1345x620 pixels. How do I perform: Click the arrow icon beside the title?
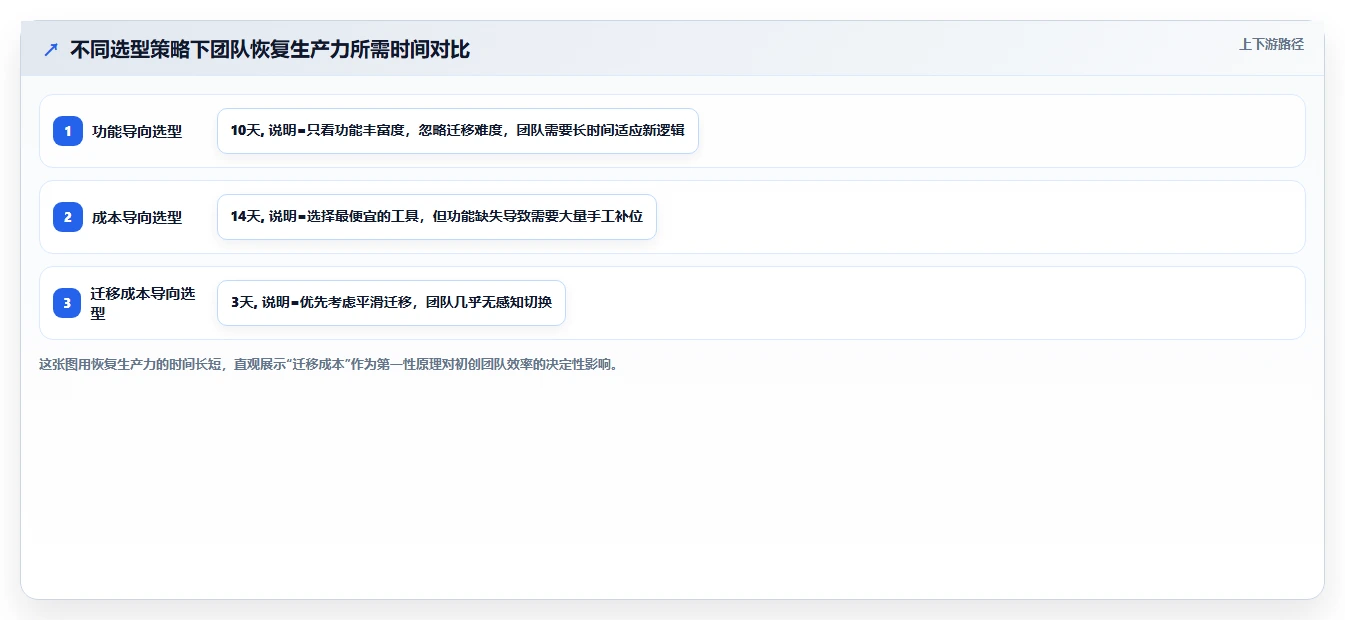[51, 50]
